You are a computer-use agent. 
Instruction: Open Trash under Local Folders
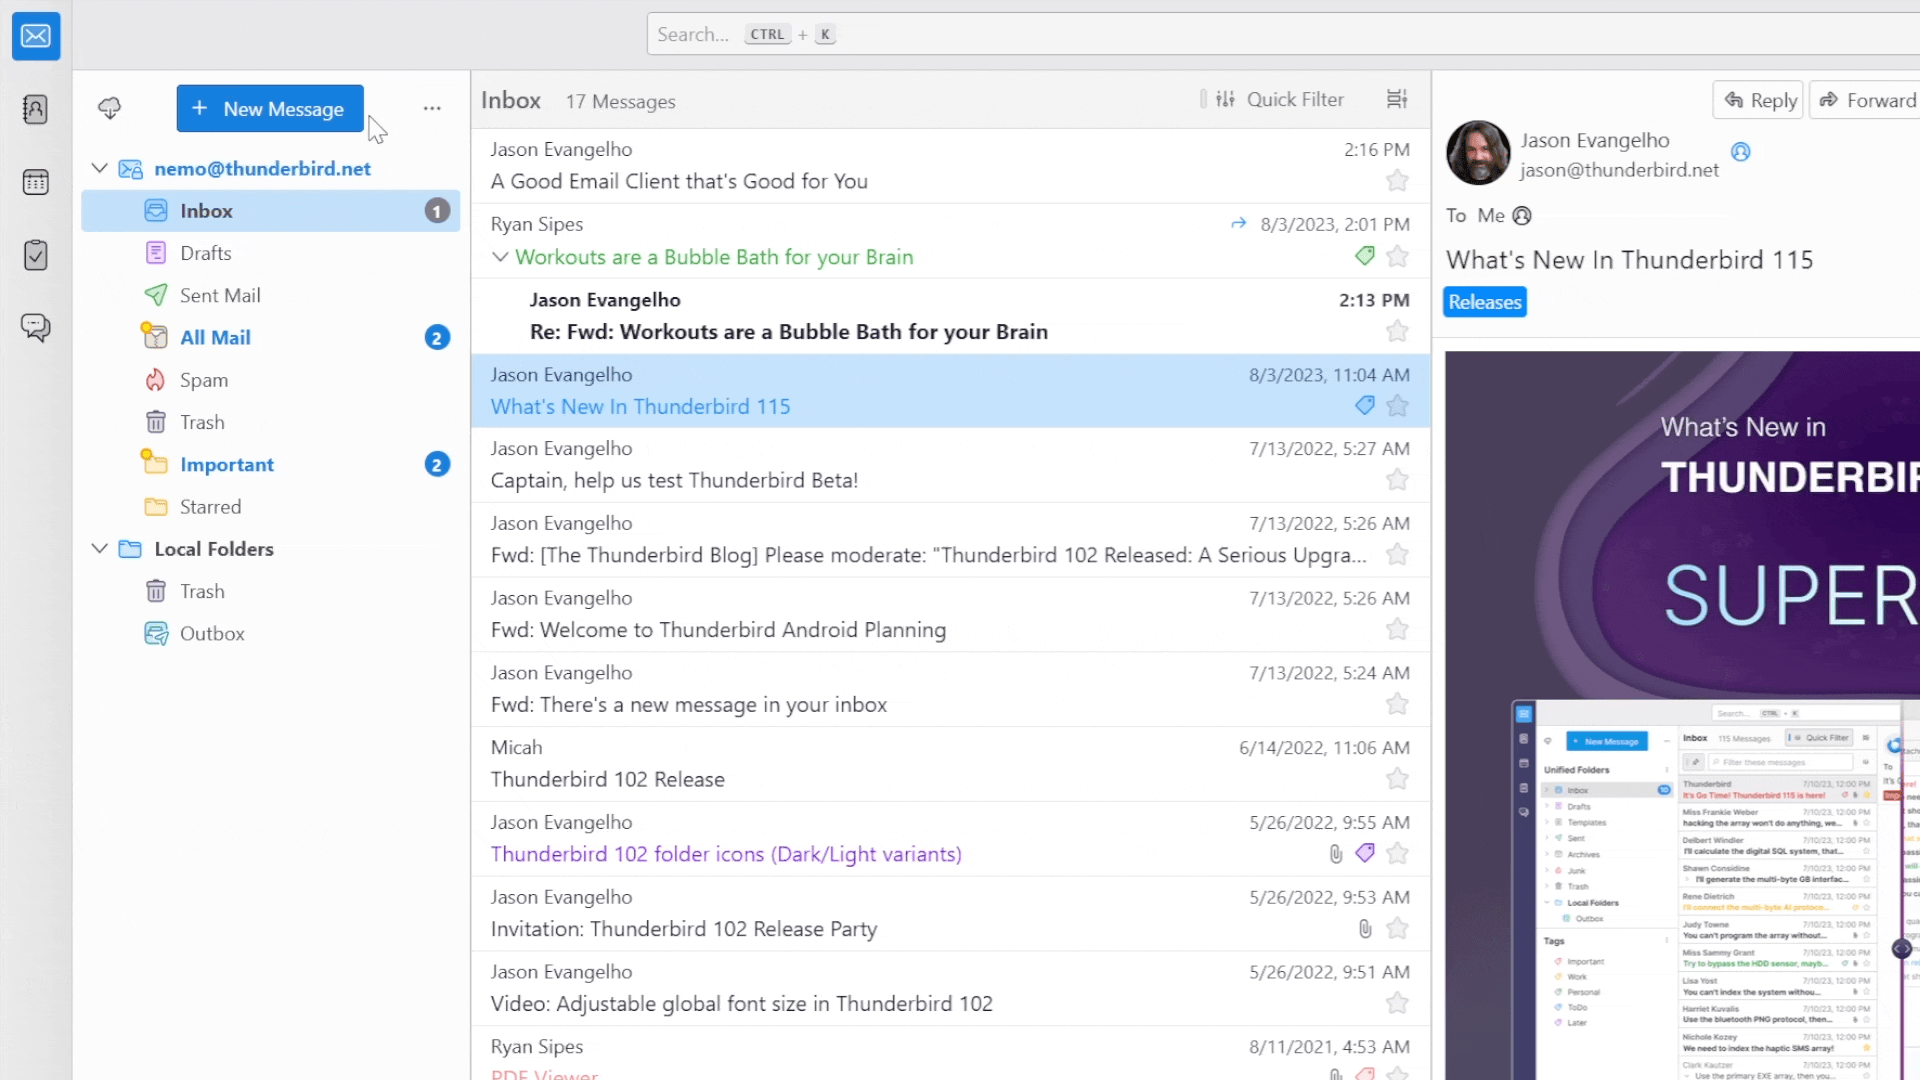[x=270, y=591]
